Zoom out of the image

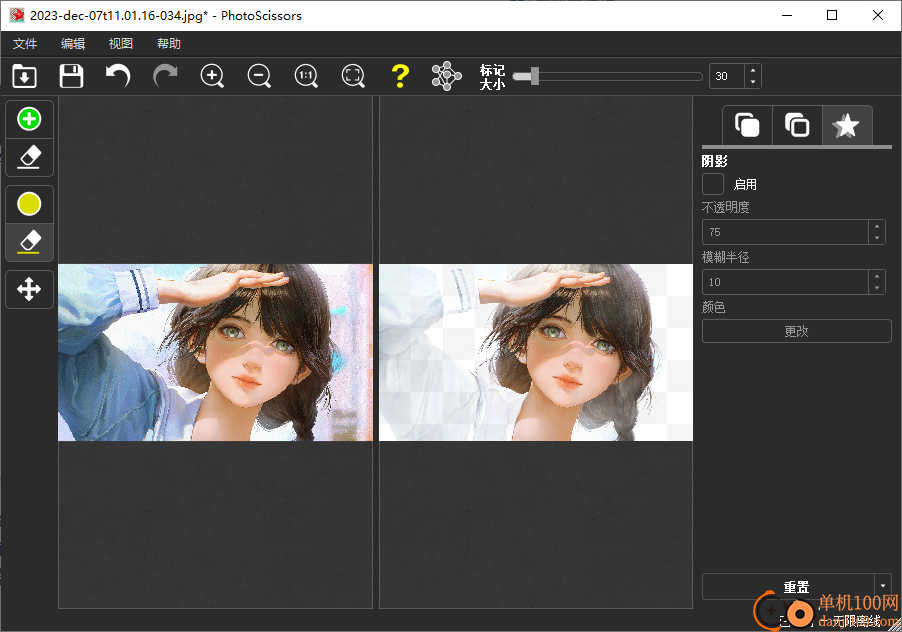[259, 76]
